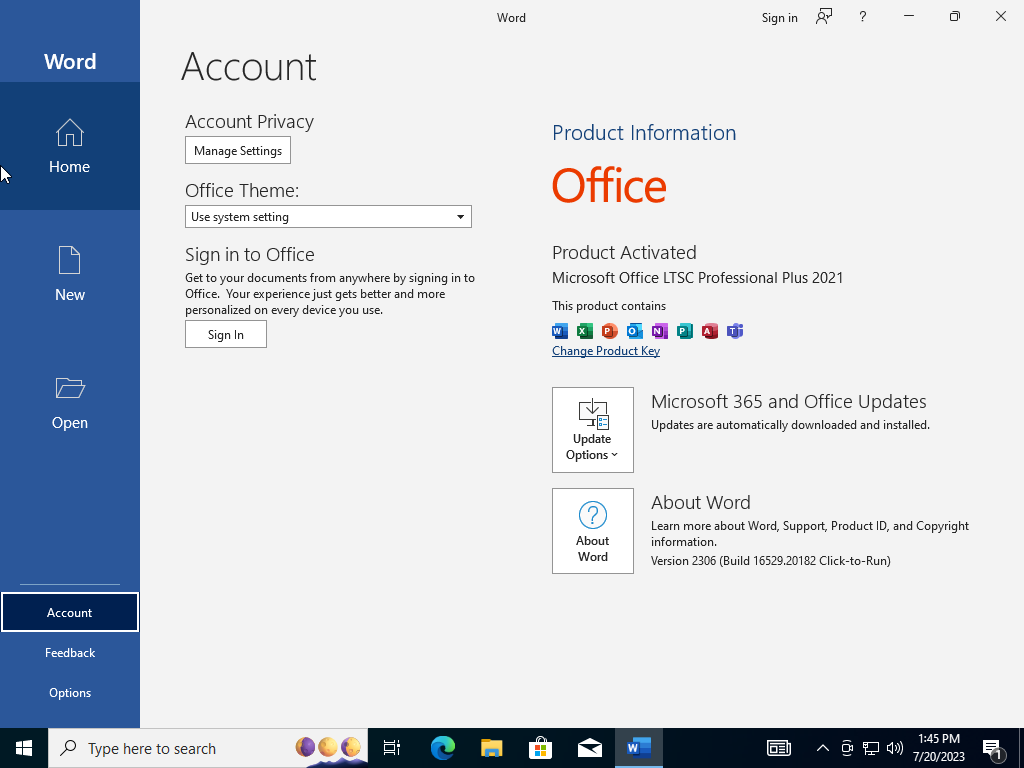Open the Windows Start menu

point(24,748)
